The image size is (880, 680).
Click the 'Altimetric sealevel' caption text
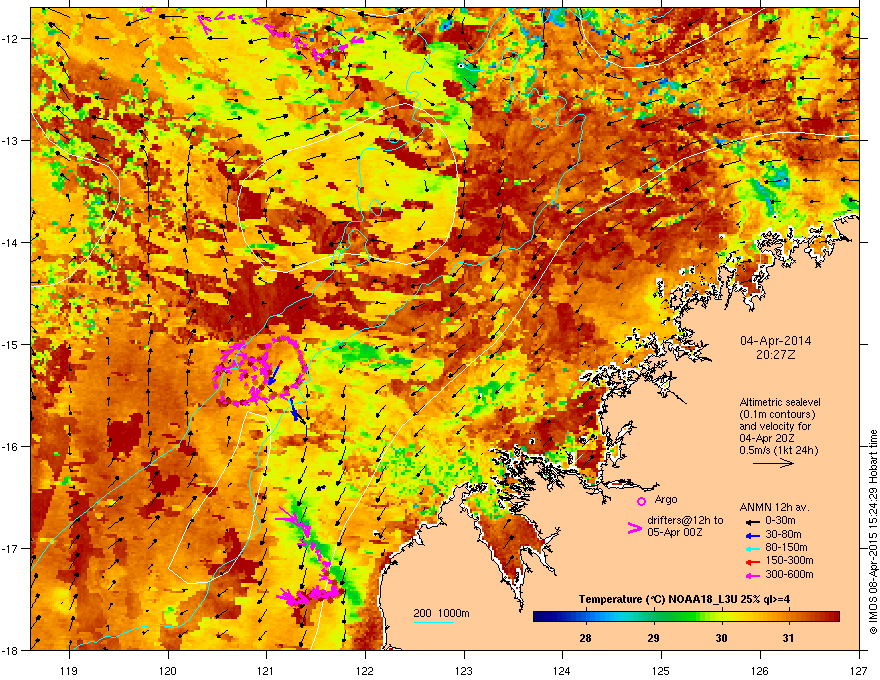coord(780,402)
